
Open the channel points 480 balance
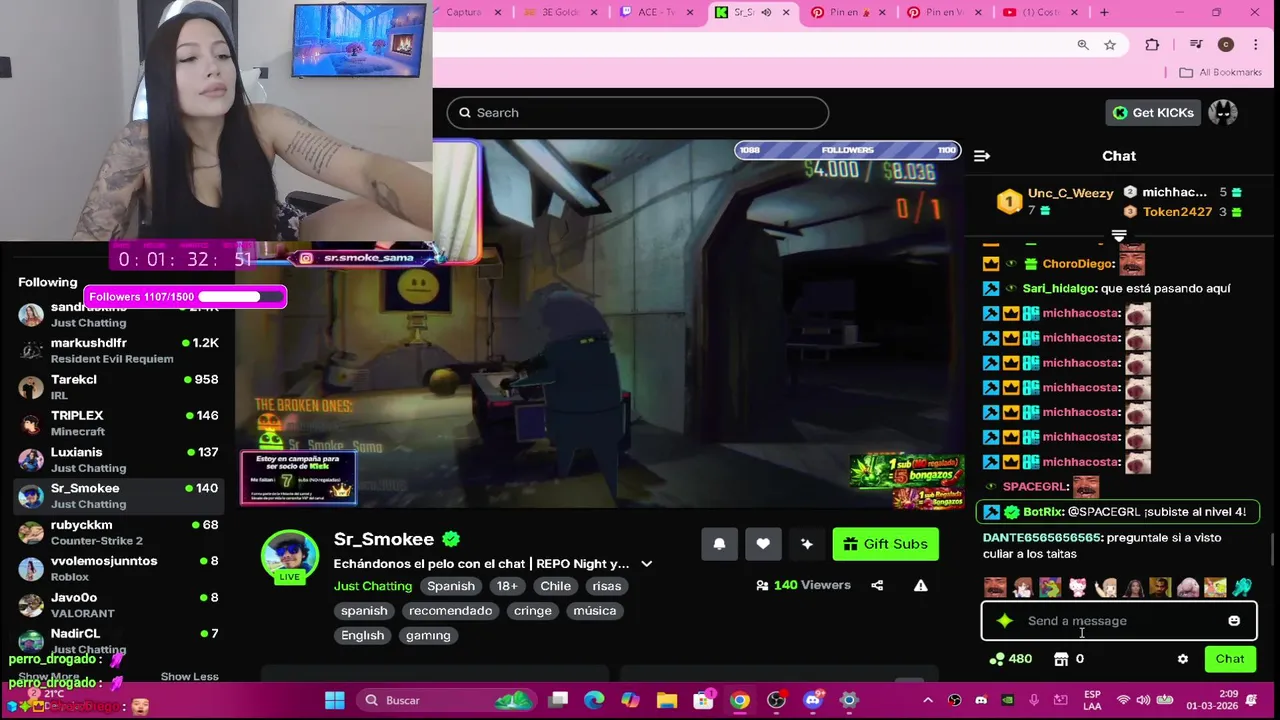1010,659
